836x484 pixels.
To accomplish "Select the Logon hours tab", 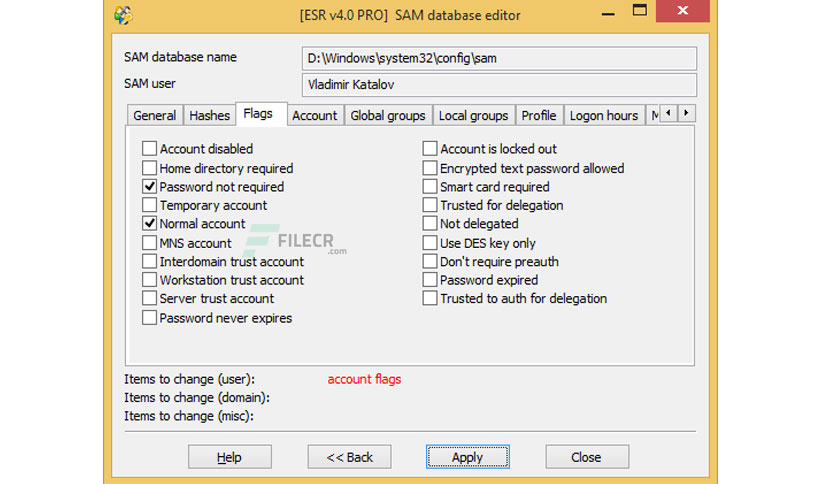I will (604, 115).
